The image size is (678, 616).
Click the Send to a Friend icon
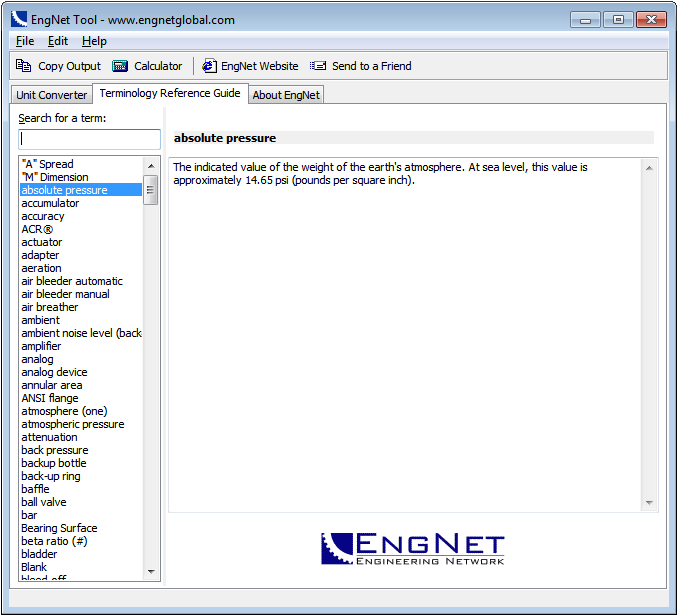point(318,66)
